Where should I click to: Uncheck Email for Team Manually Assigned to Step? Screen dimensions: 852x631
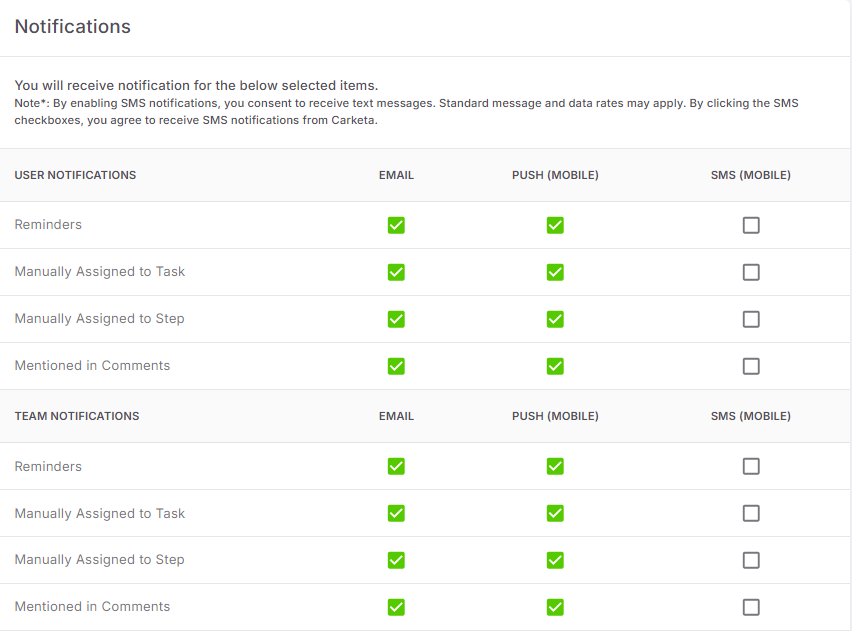click(396, 560)
